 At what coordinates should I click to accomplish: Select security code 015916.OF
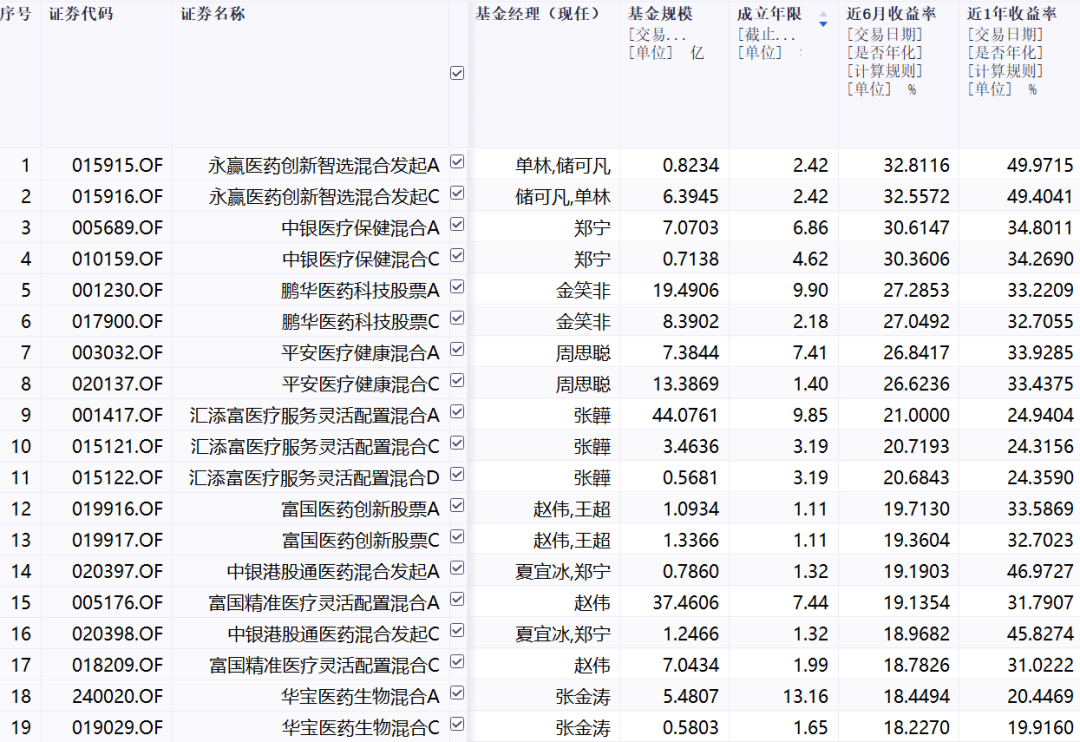pyautogui.click(x=117, y=197)
